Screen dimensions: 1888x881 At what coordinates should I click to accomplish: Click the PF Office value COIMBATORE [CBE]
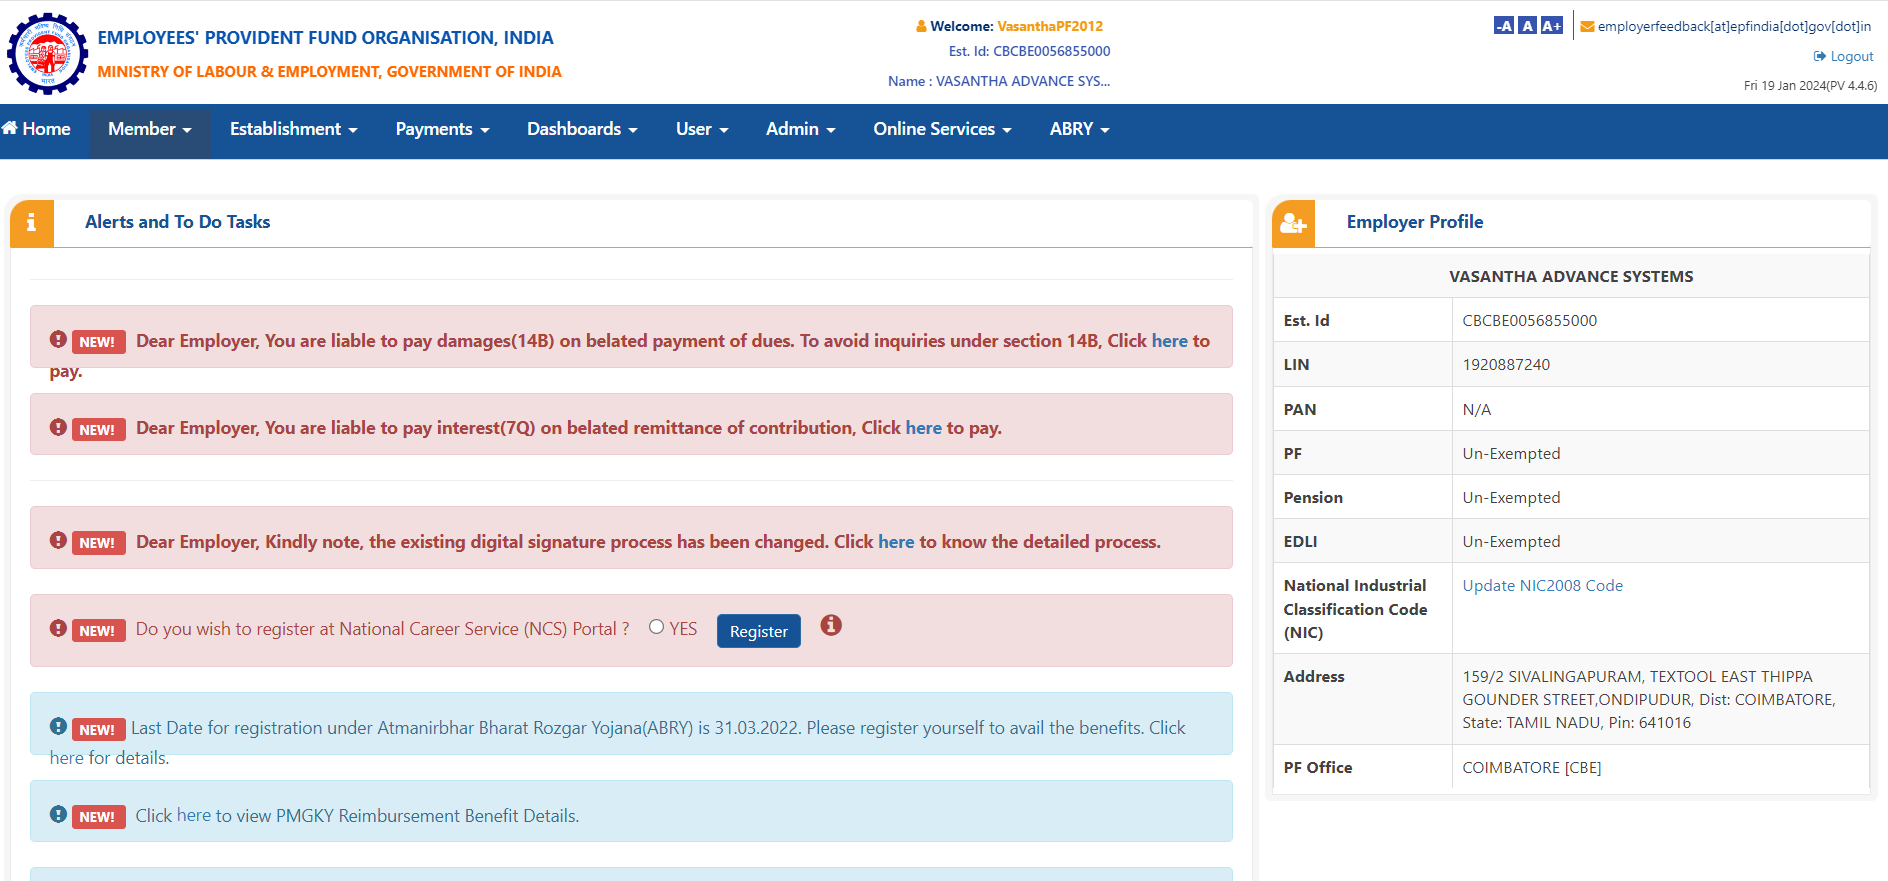pos(1531,768)
